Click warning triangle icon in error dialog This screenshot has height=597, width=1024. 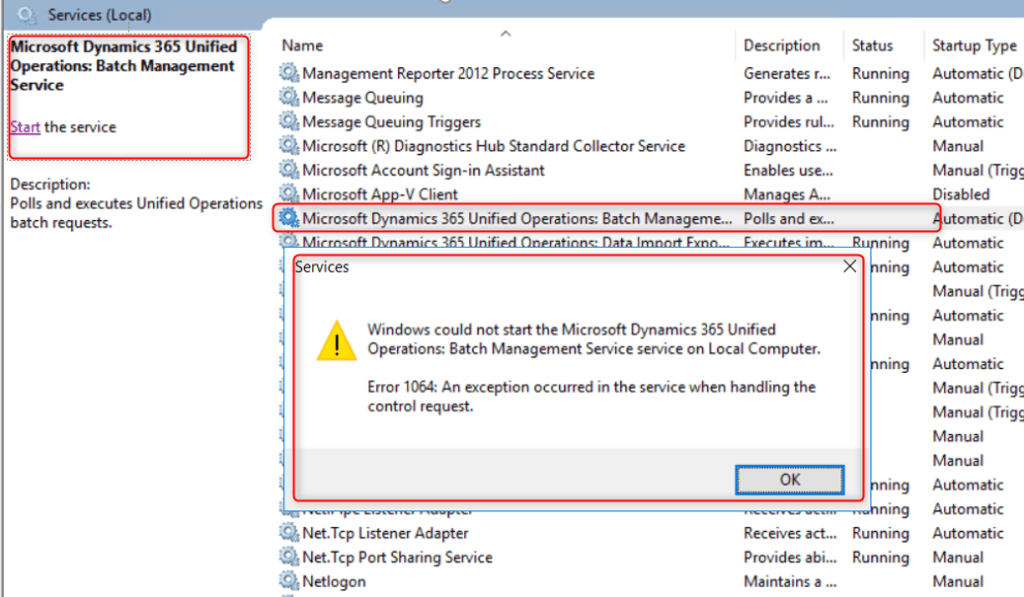click(336, 341)
